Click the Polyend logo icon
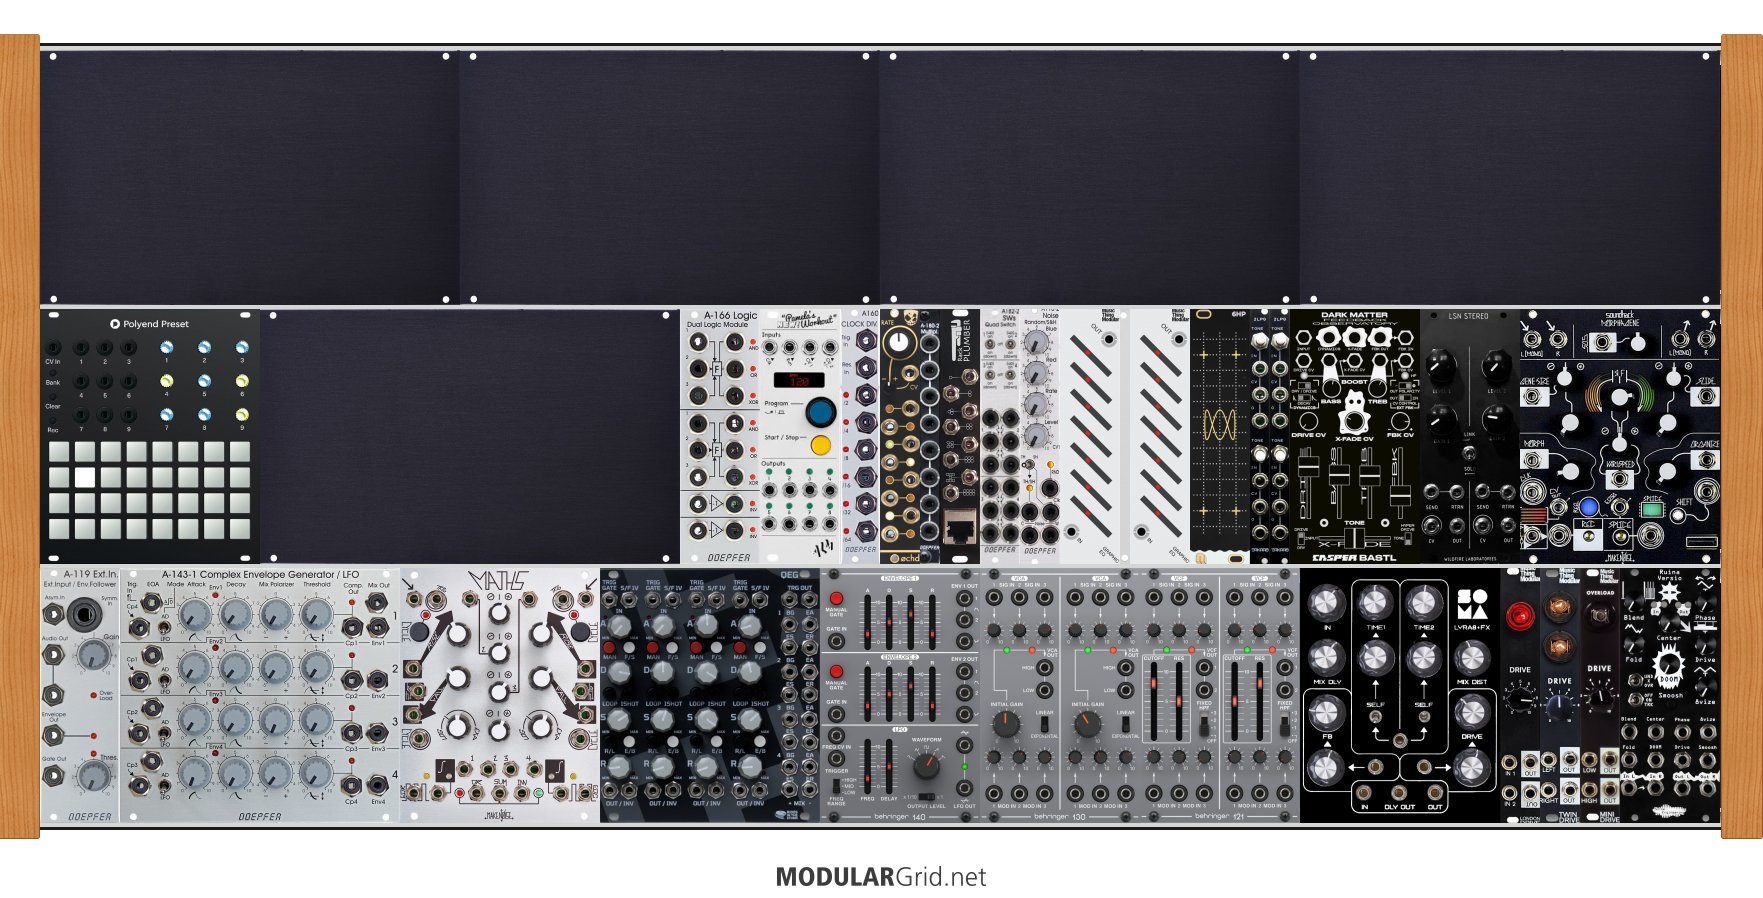This screenshot has width=1763, height=898. click(115, 324)
